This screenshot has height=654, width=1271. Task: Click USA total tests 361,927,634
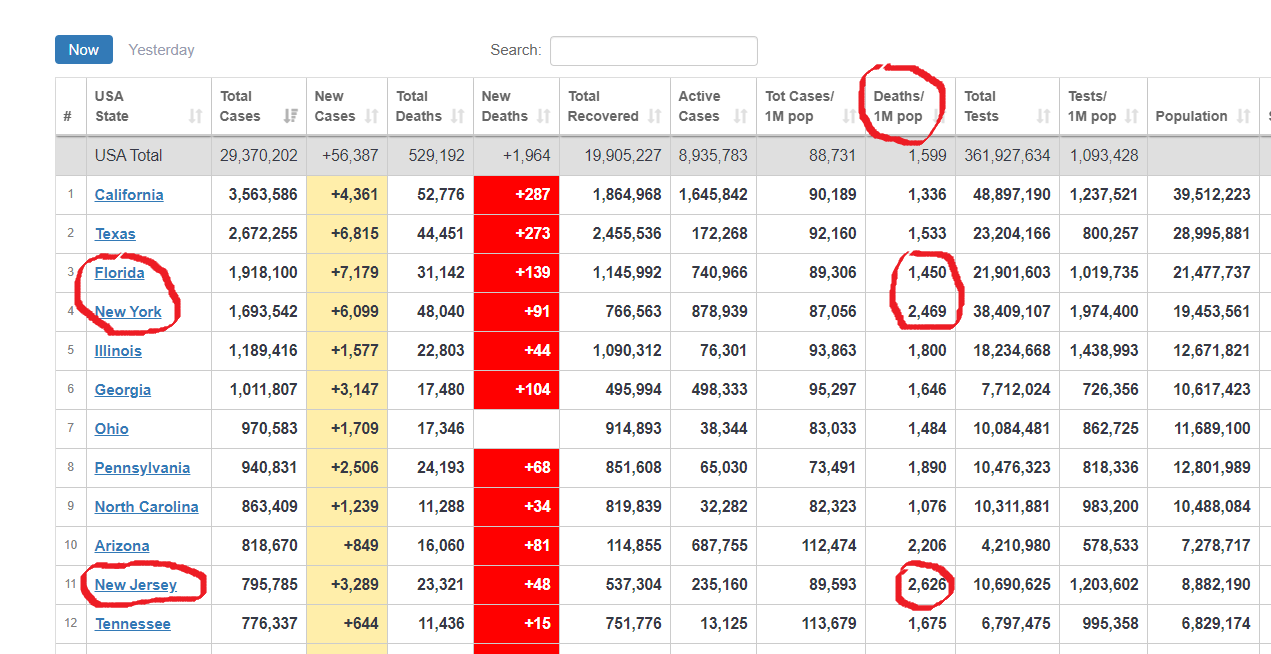(x=1007, y=156)
